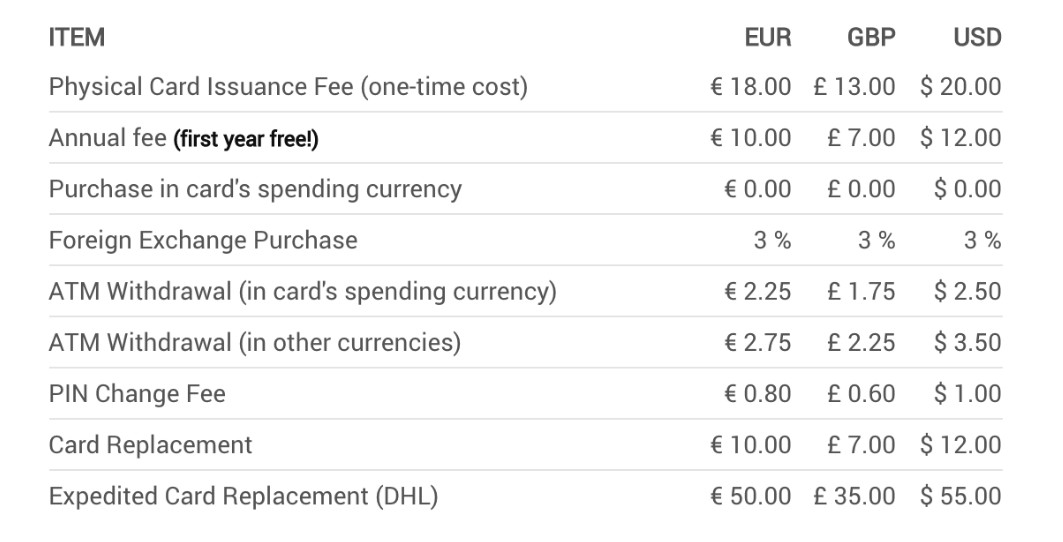1063x542 pixels.
Task: Select the GBP column header
Action: (x=871, y=37)
